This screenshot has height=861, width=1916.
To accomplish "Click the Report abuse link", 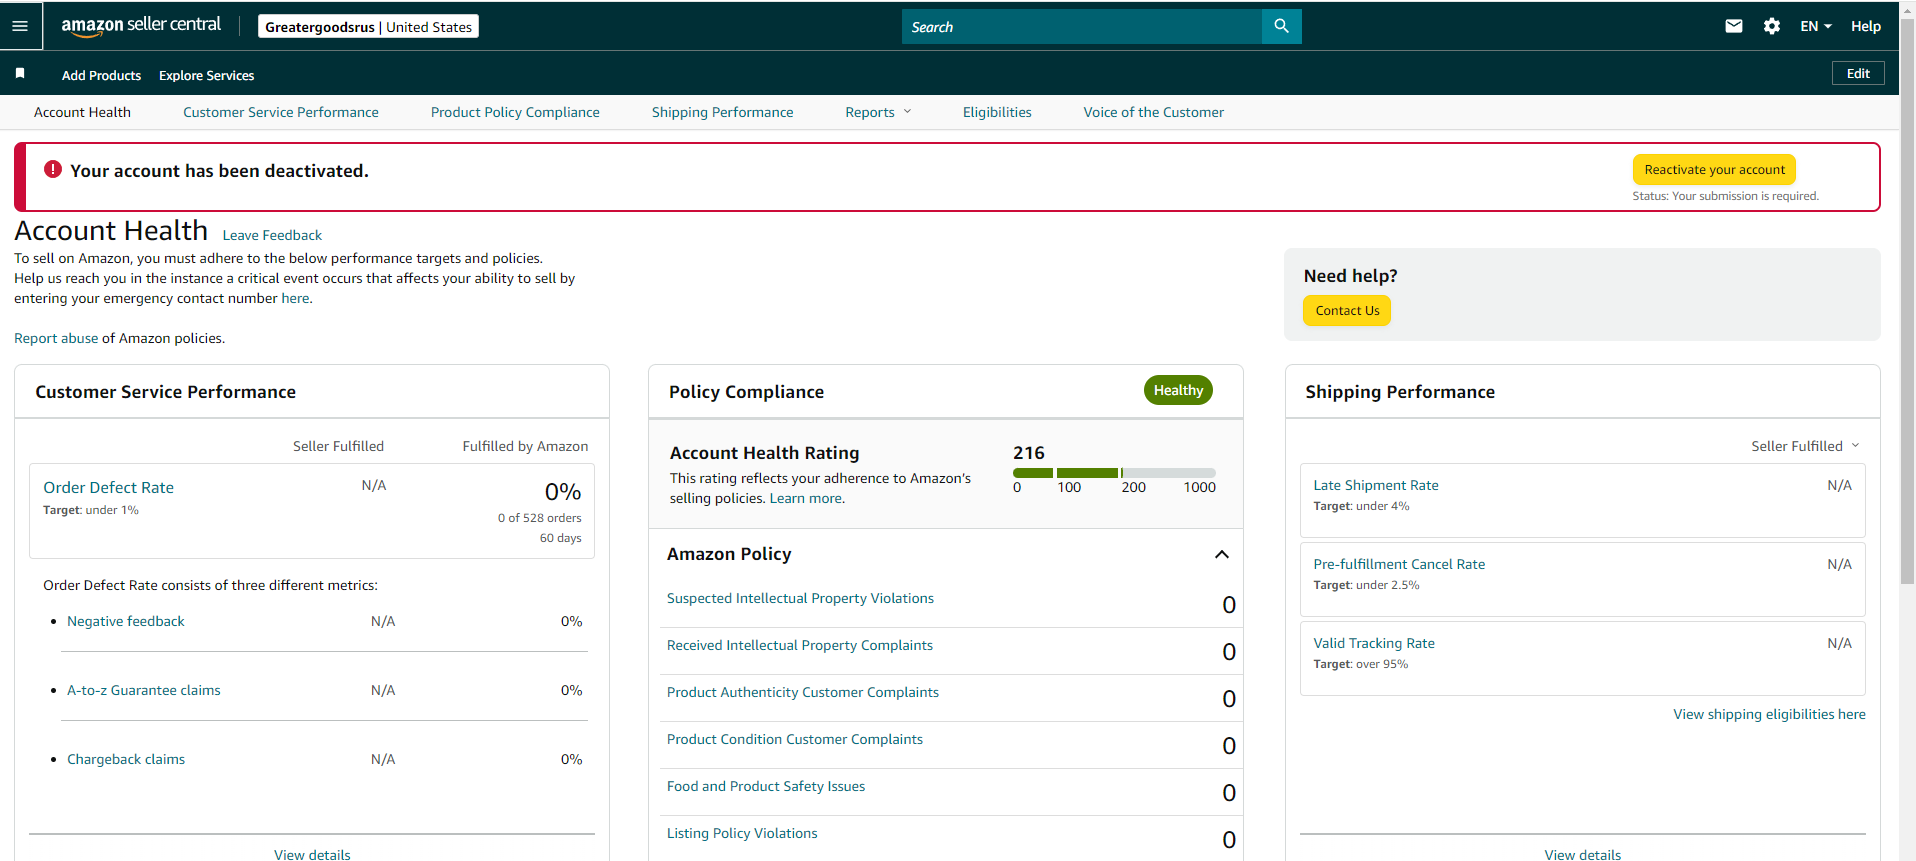I will [56, 338].
